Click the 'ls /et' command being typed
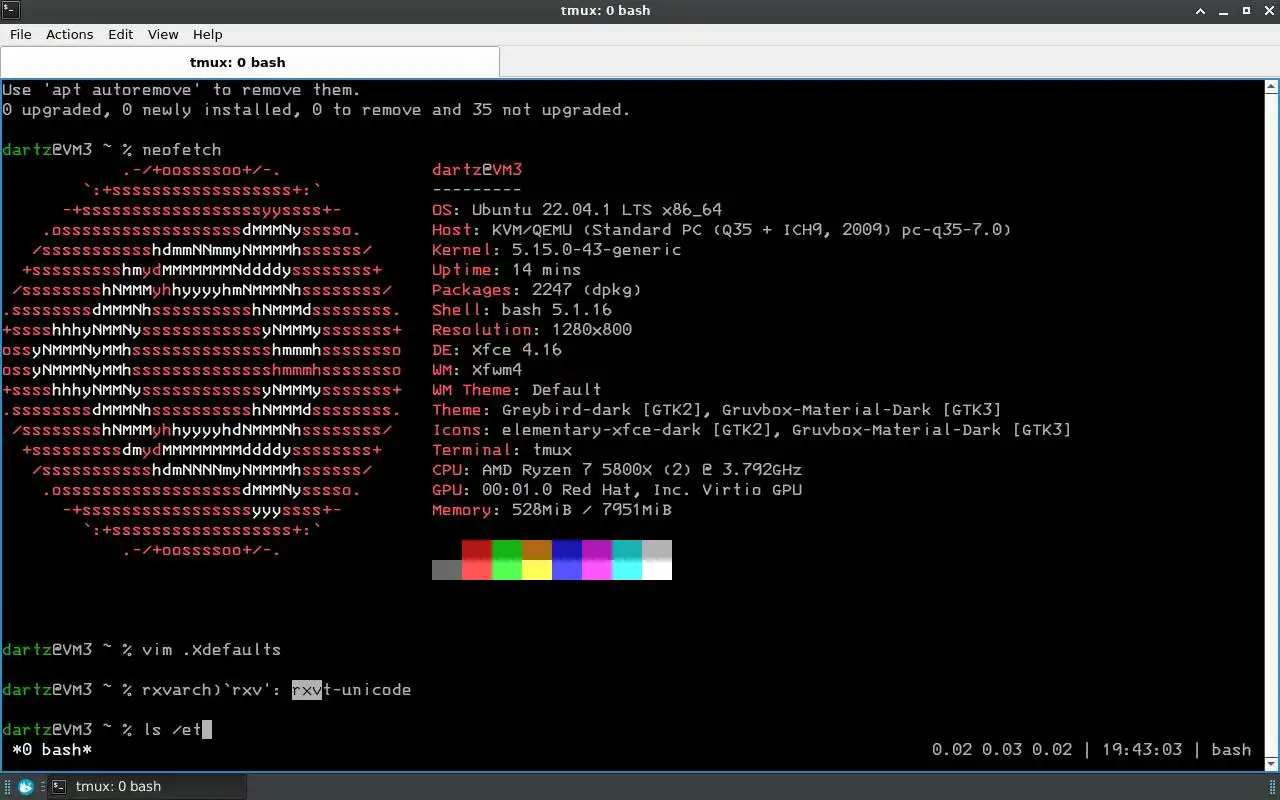Viewport: 1280px width, 800px height. pyautogui.click(x=172, y=730)
